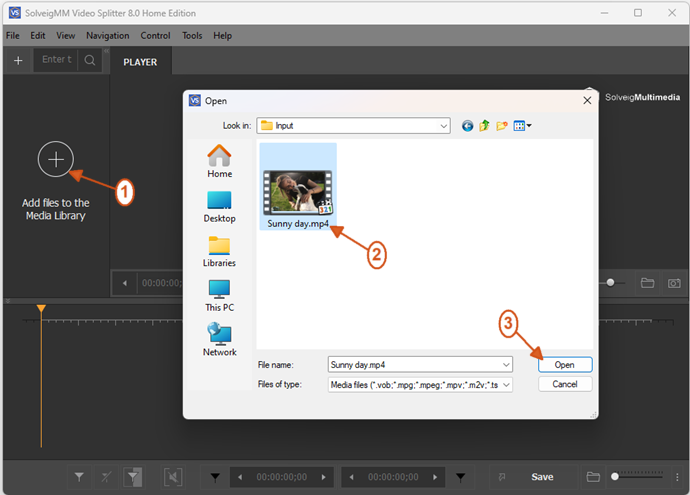Step back the first timecode field
The height and width of the screenshot is (495, 690).
click(x=240, y=477)
